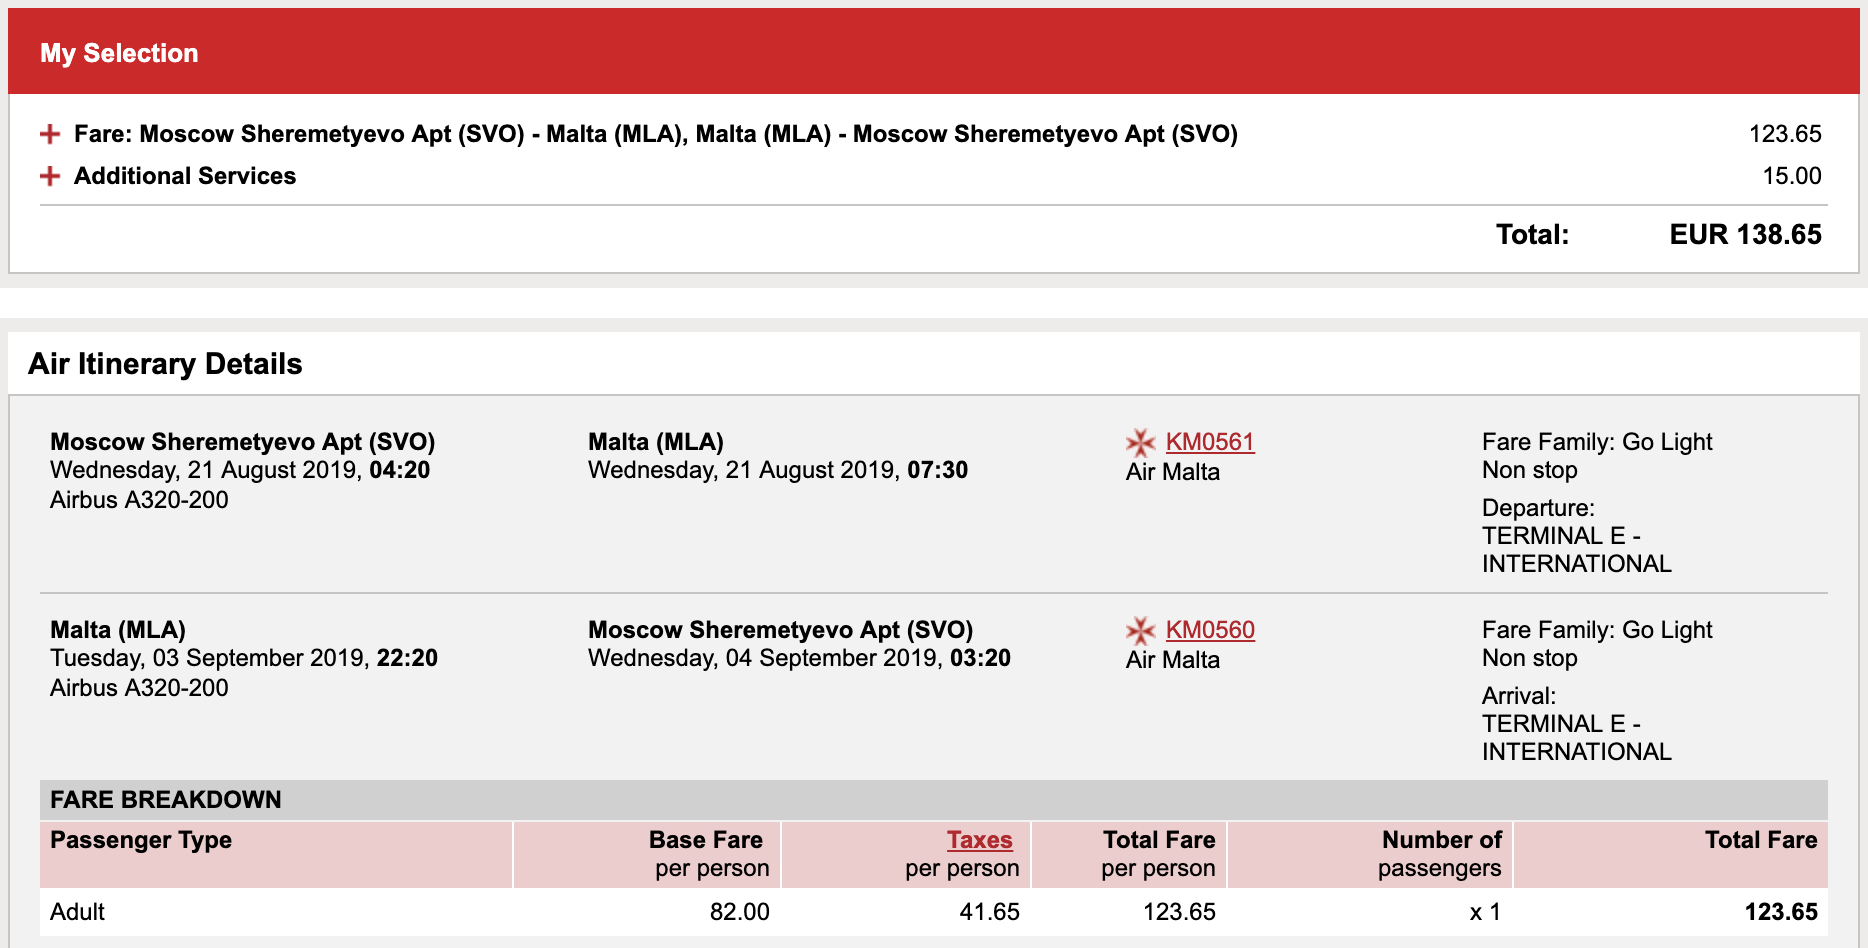Click Additional Services label
Viewport: 1868px width, 948px height.
point(185,176)
